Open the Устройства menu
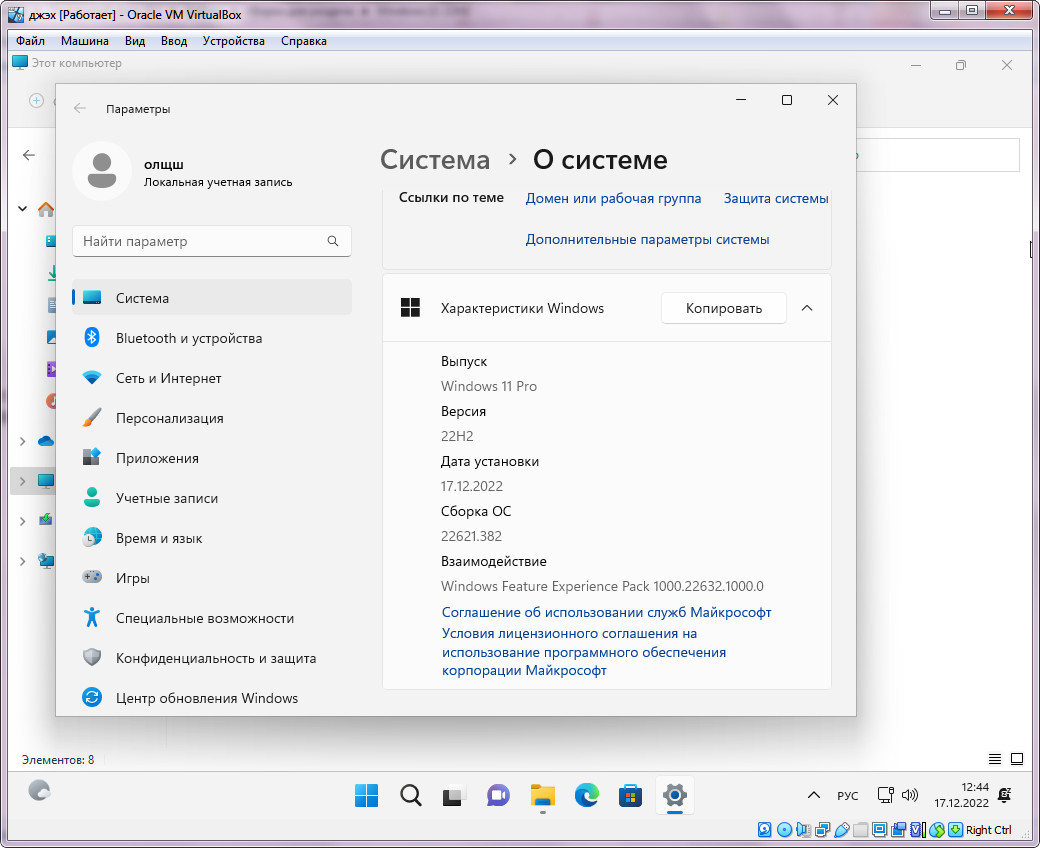Viewport: 1040px width, 848px height. click(x=233, y=40)
